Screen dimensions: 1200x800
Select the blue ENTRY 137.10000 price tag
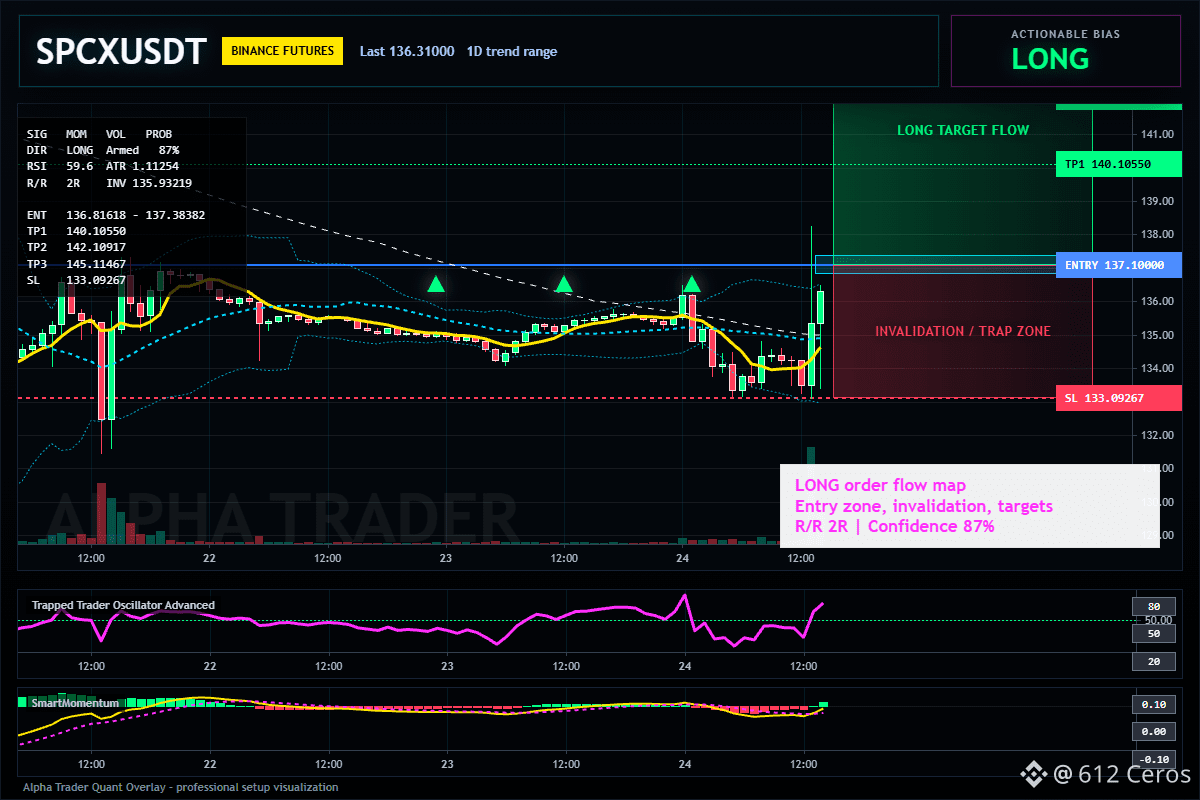(x=1117, y=265)
